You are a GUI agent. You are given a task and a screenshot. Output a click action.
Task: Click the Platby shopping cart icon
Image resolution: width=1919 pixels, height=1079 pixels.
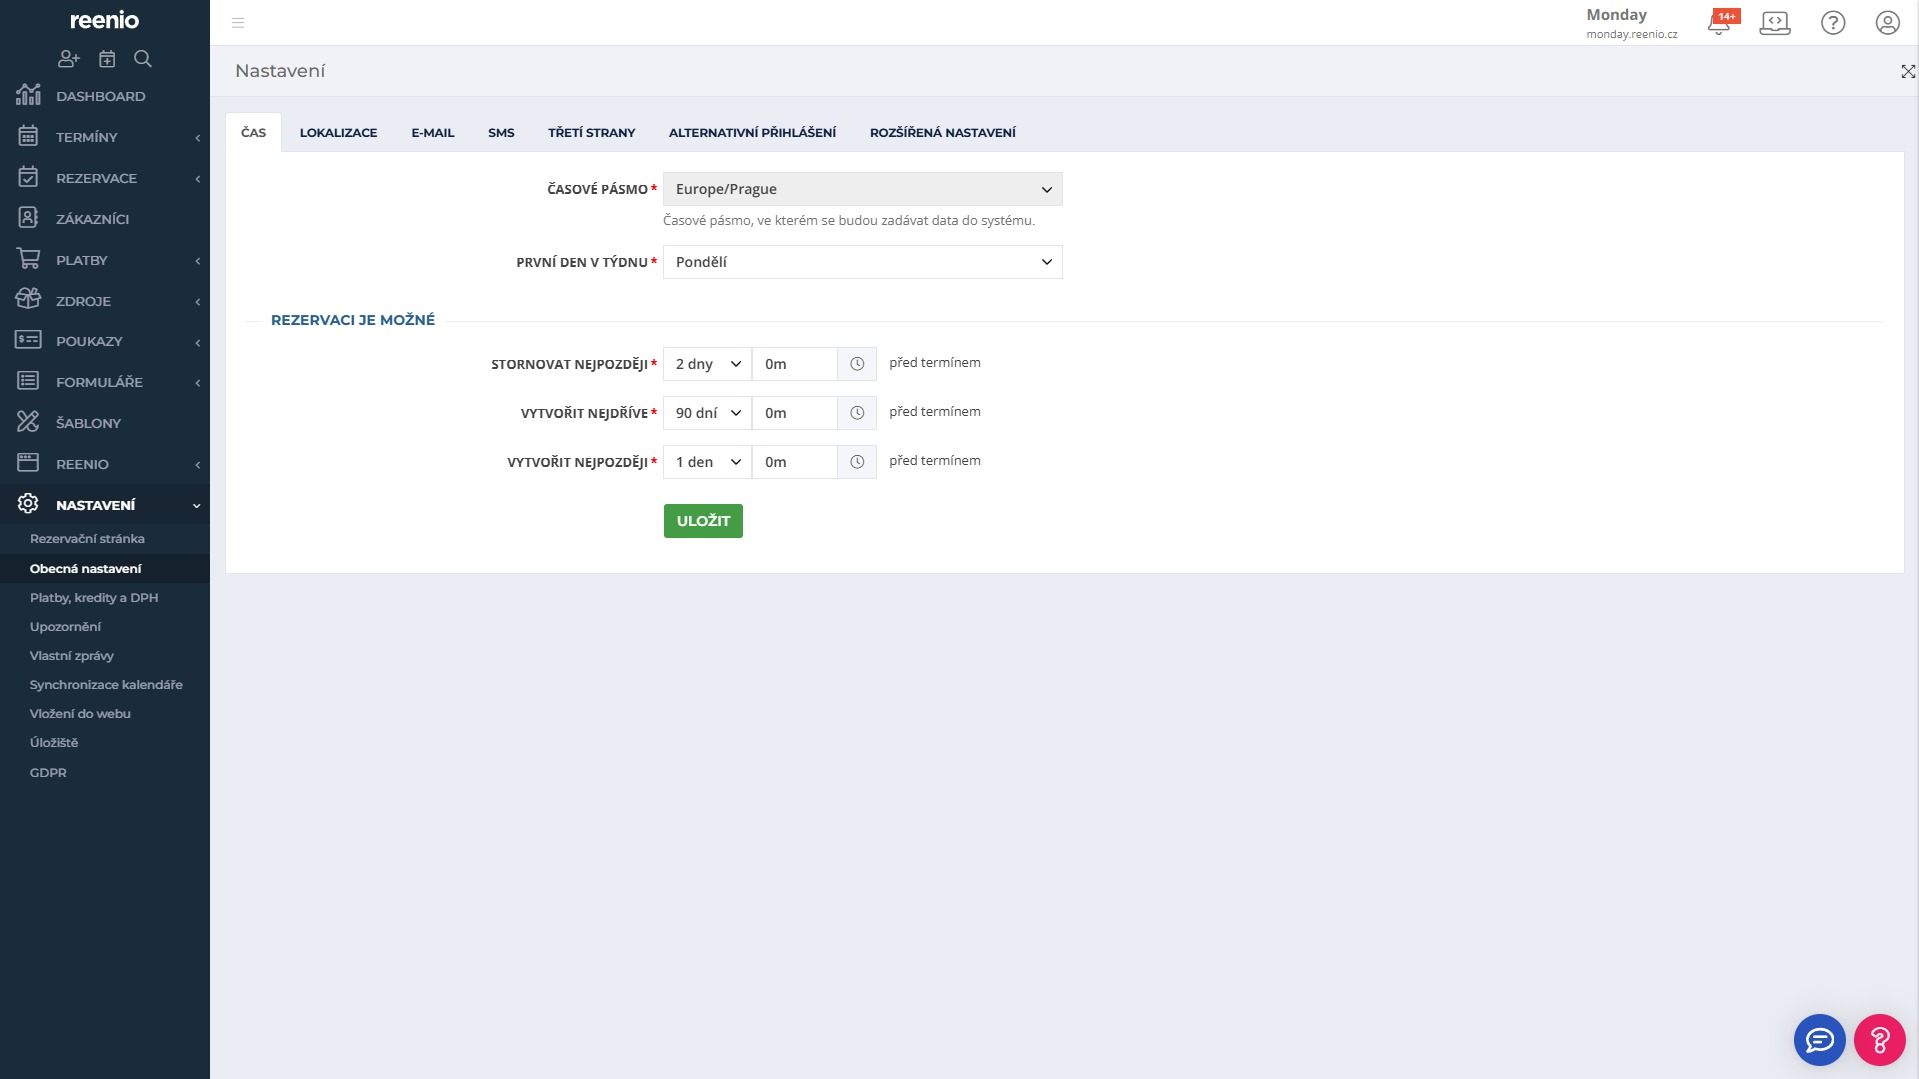click(x=28, y=259)
